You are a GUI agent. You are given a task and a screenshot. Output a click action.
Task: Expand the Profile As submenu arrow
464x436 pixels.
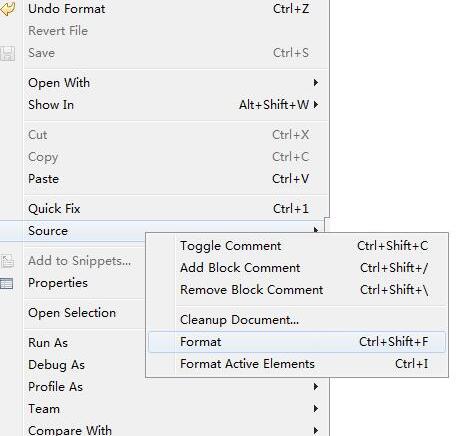[x=316, y=387]
